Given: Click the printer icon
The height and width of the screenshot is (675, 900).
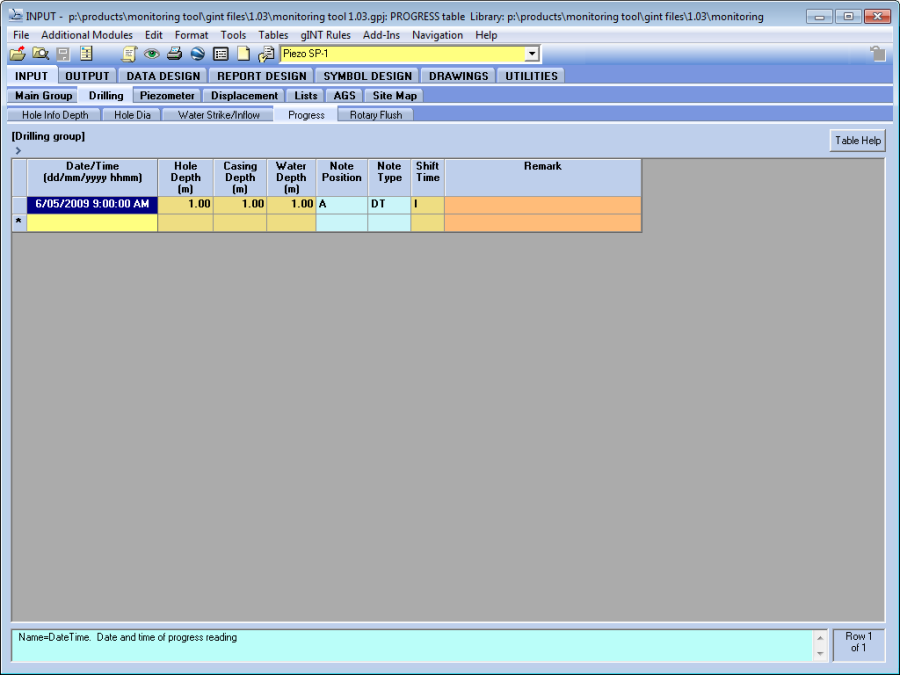Looking at the screenshot, I should (174, 54).
